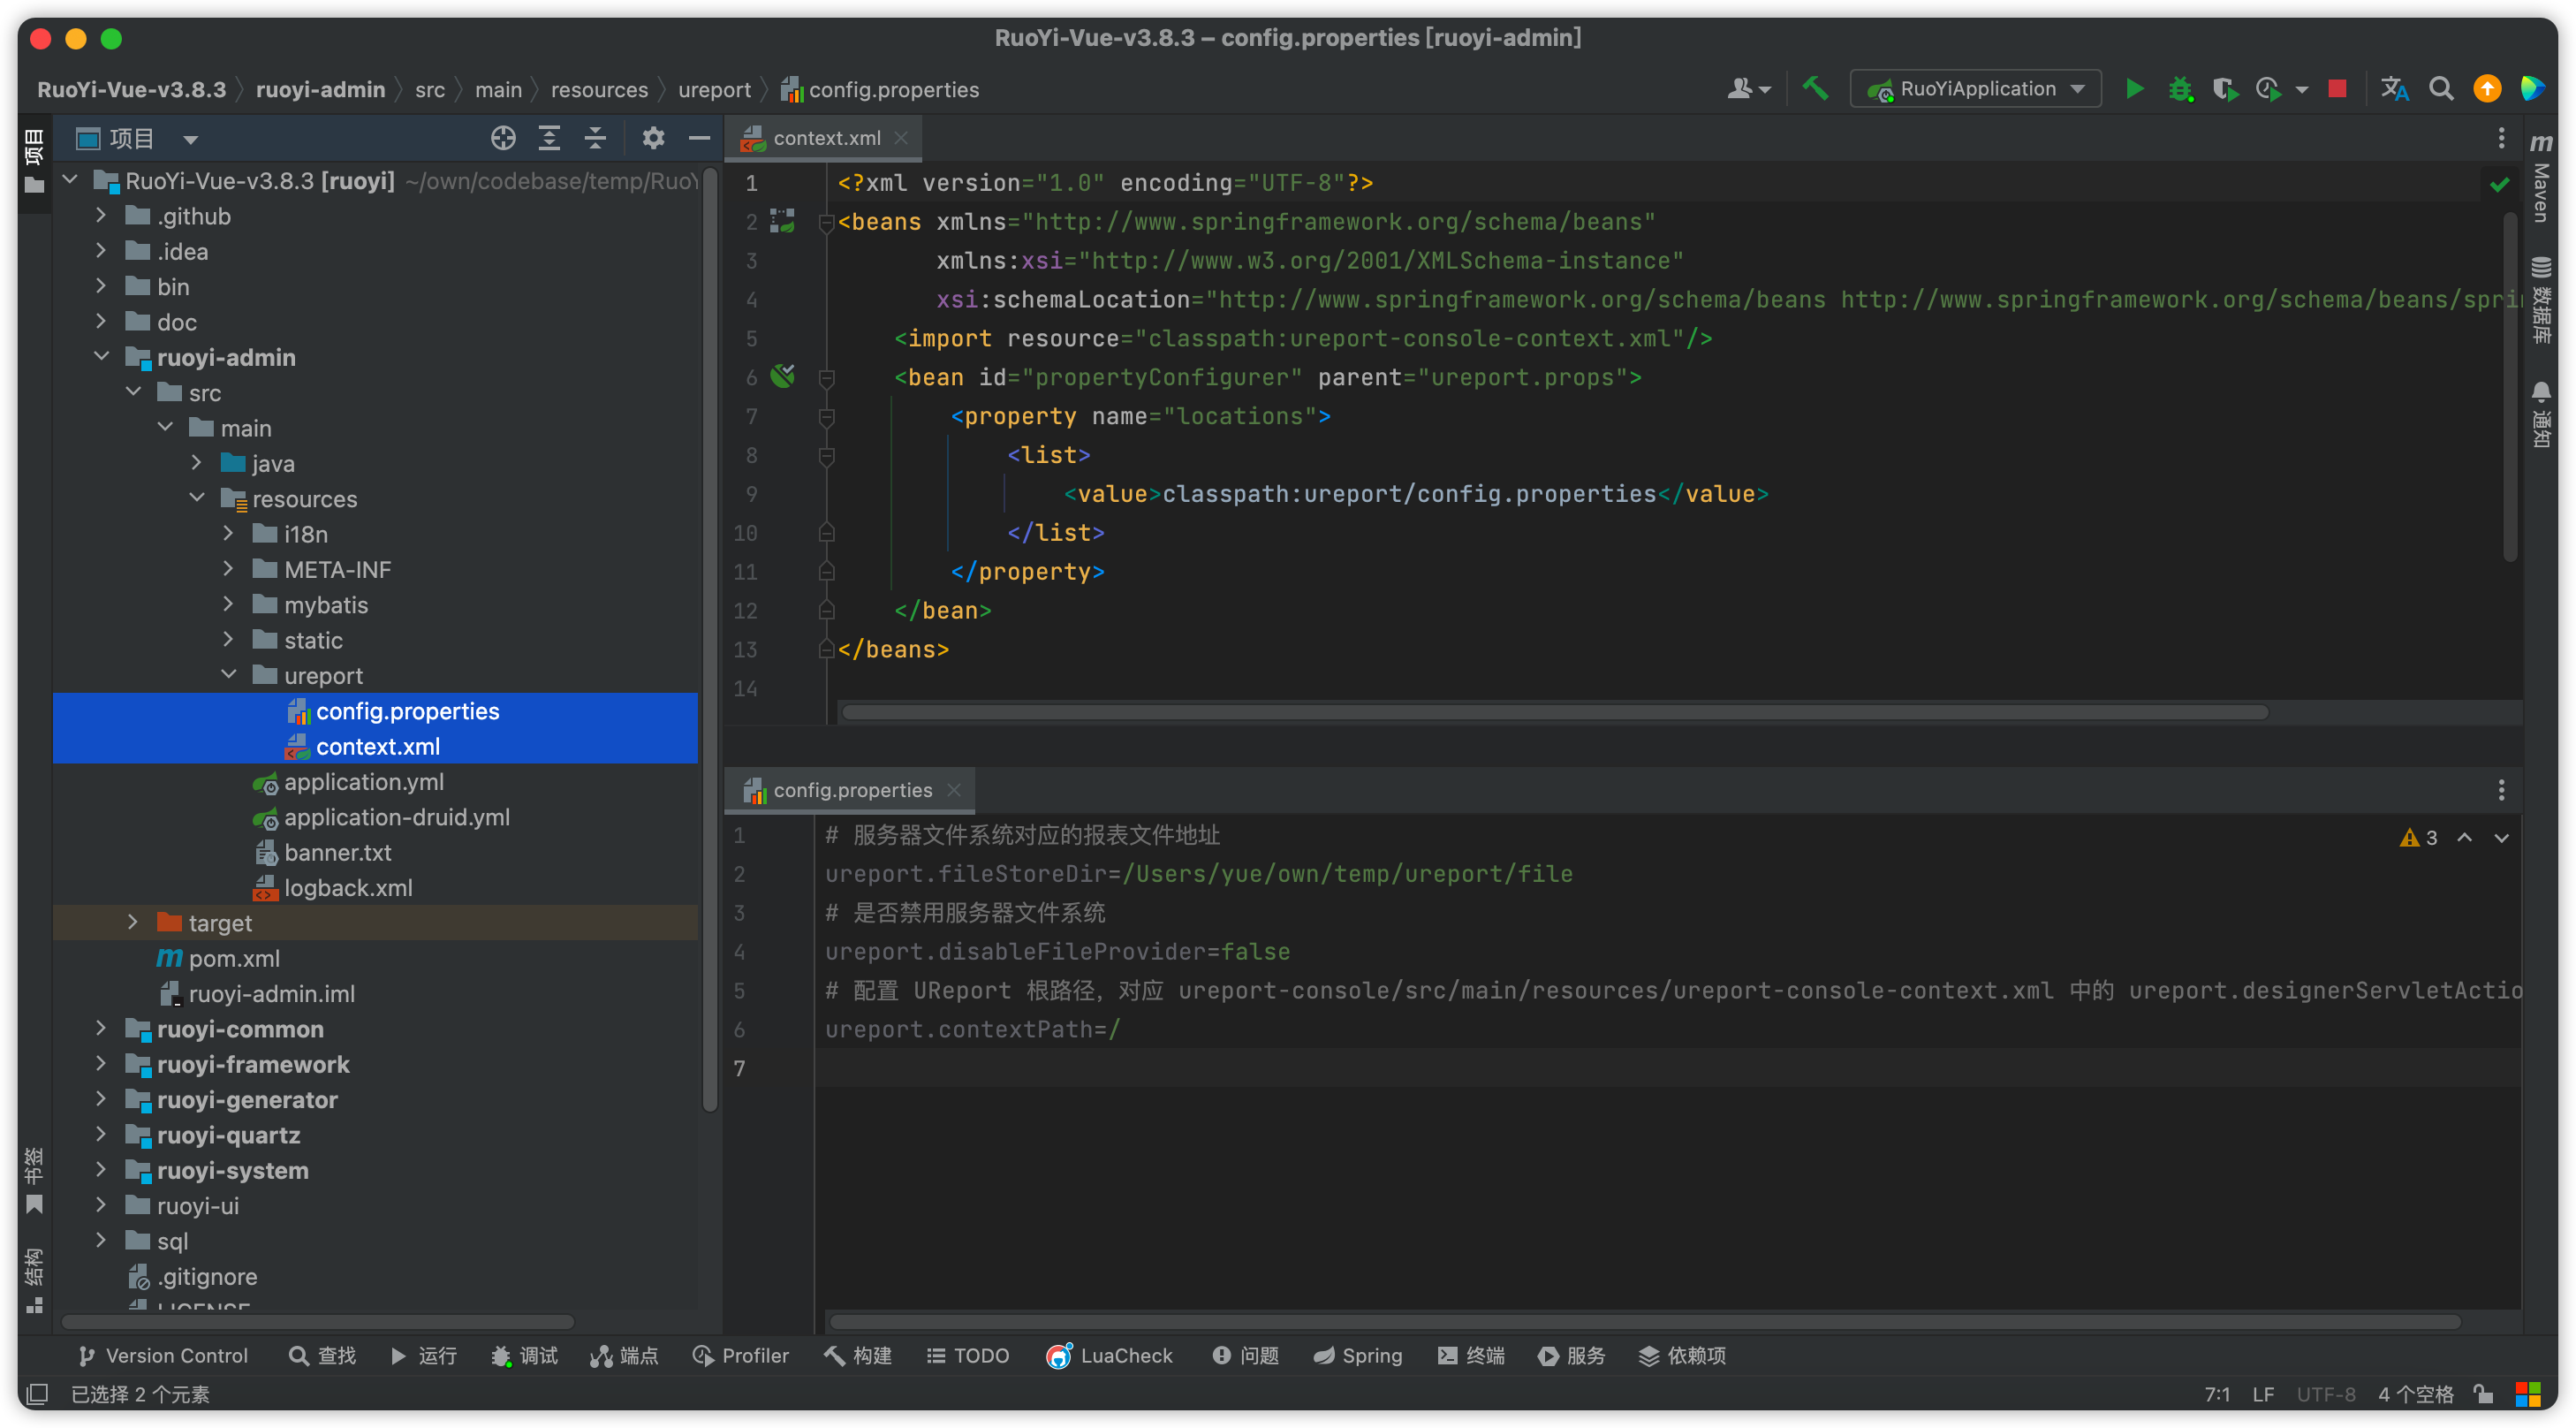Jump to next highlighted problem down arrow

coord(2500,838)
